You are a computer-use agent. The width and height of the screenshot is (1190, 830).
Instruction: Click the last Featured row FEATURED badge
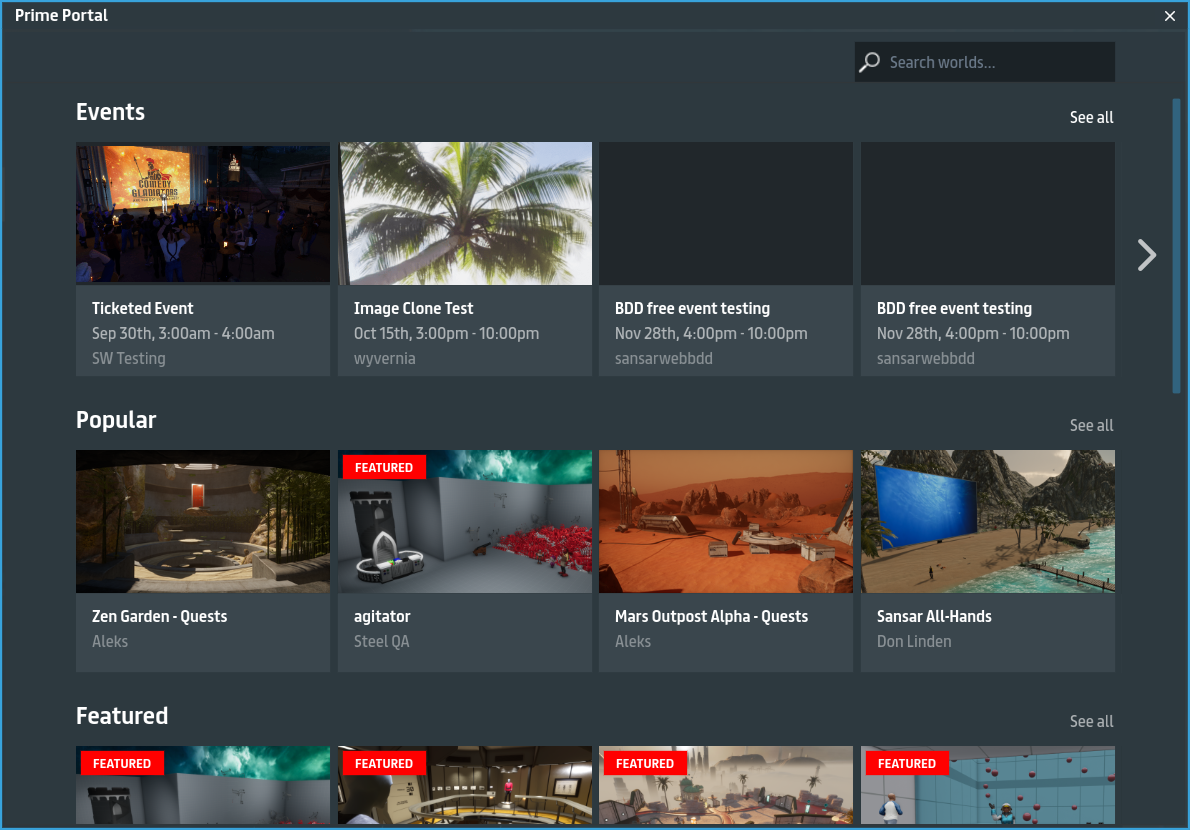click(x=907, y=763)
